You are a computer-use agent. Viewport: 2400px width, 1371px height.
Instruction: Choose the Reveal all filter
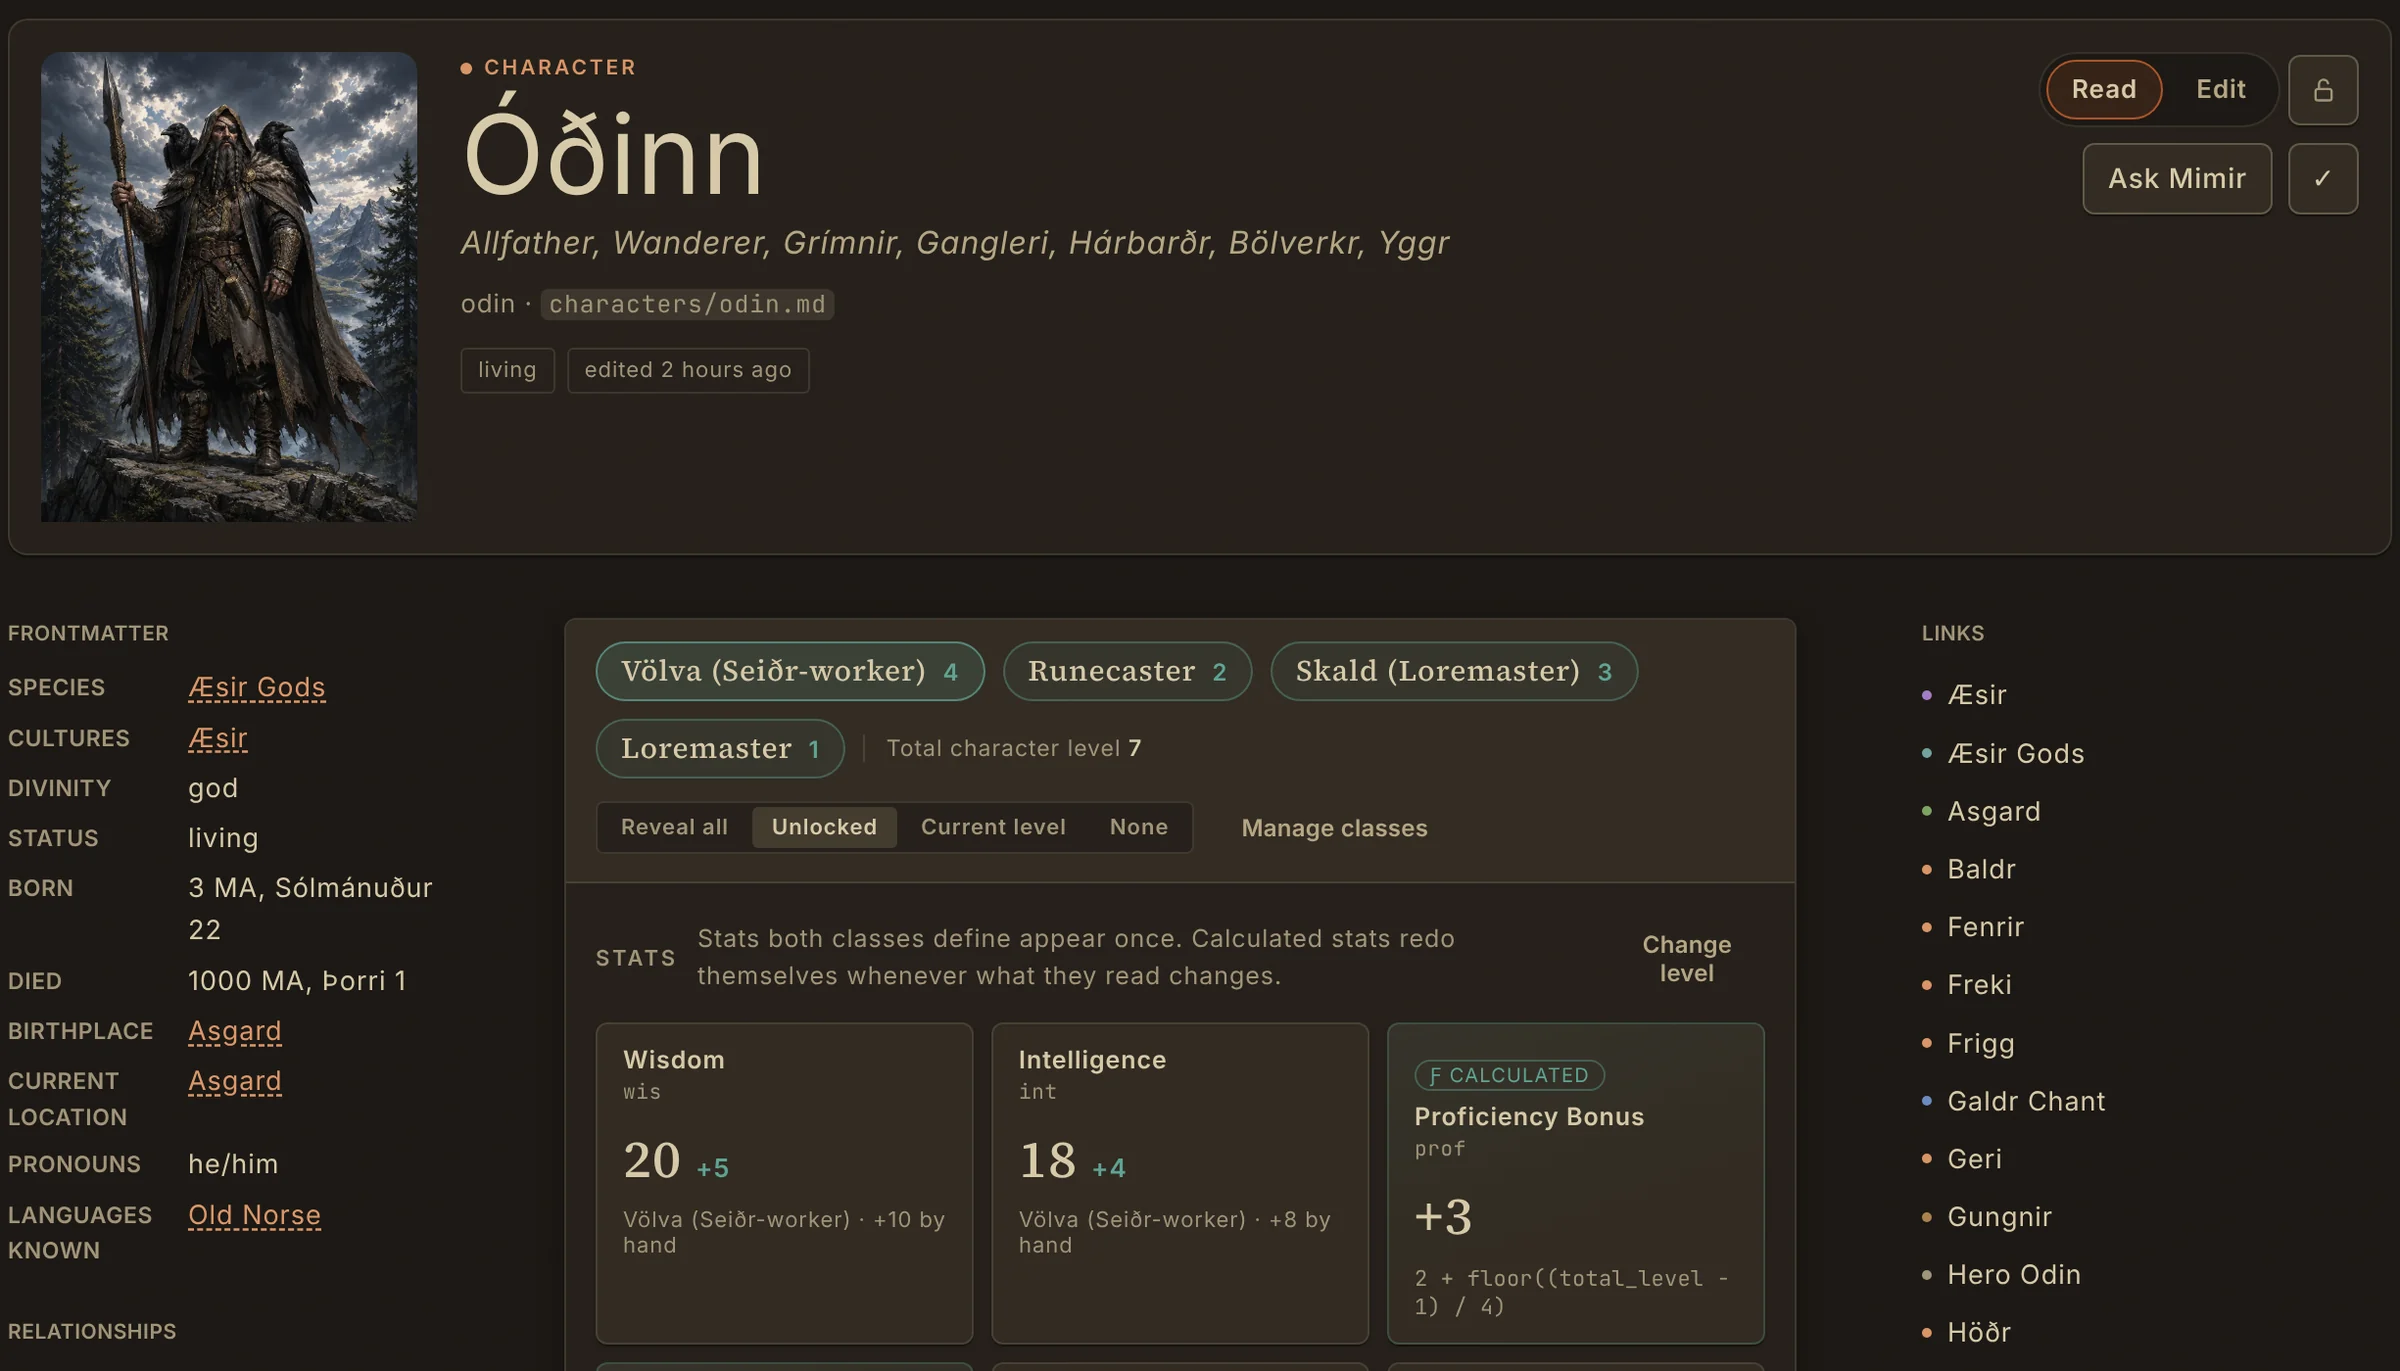(674, 828)
